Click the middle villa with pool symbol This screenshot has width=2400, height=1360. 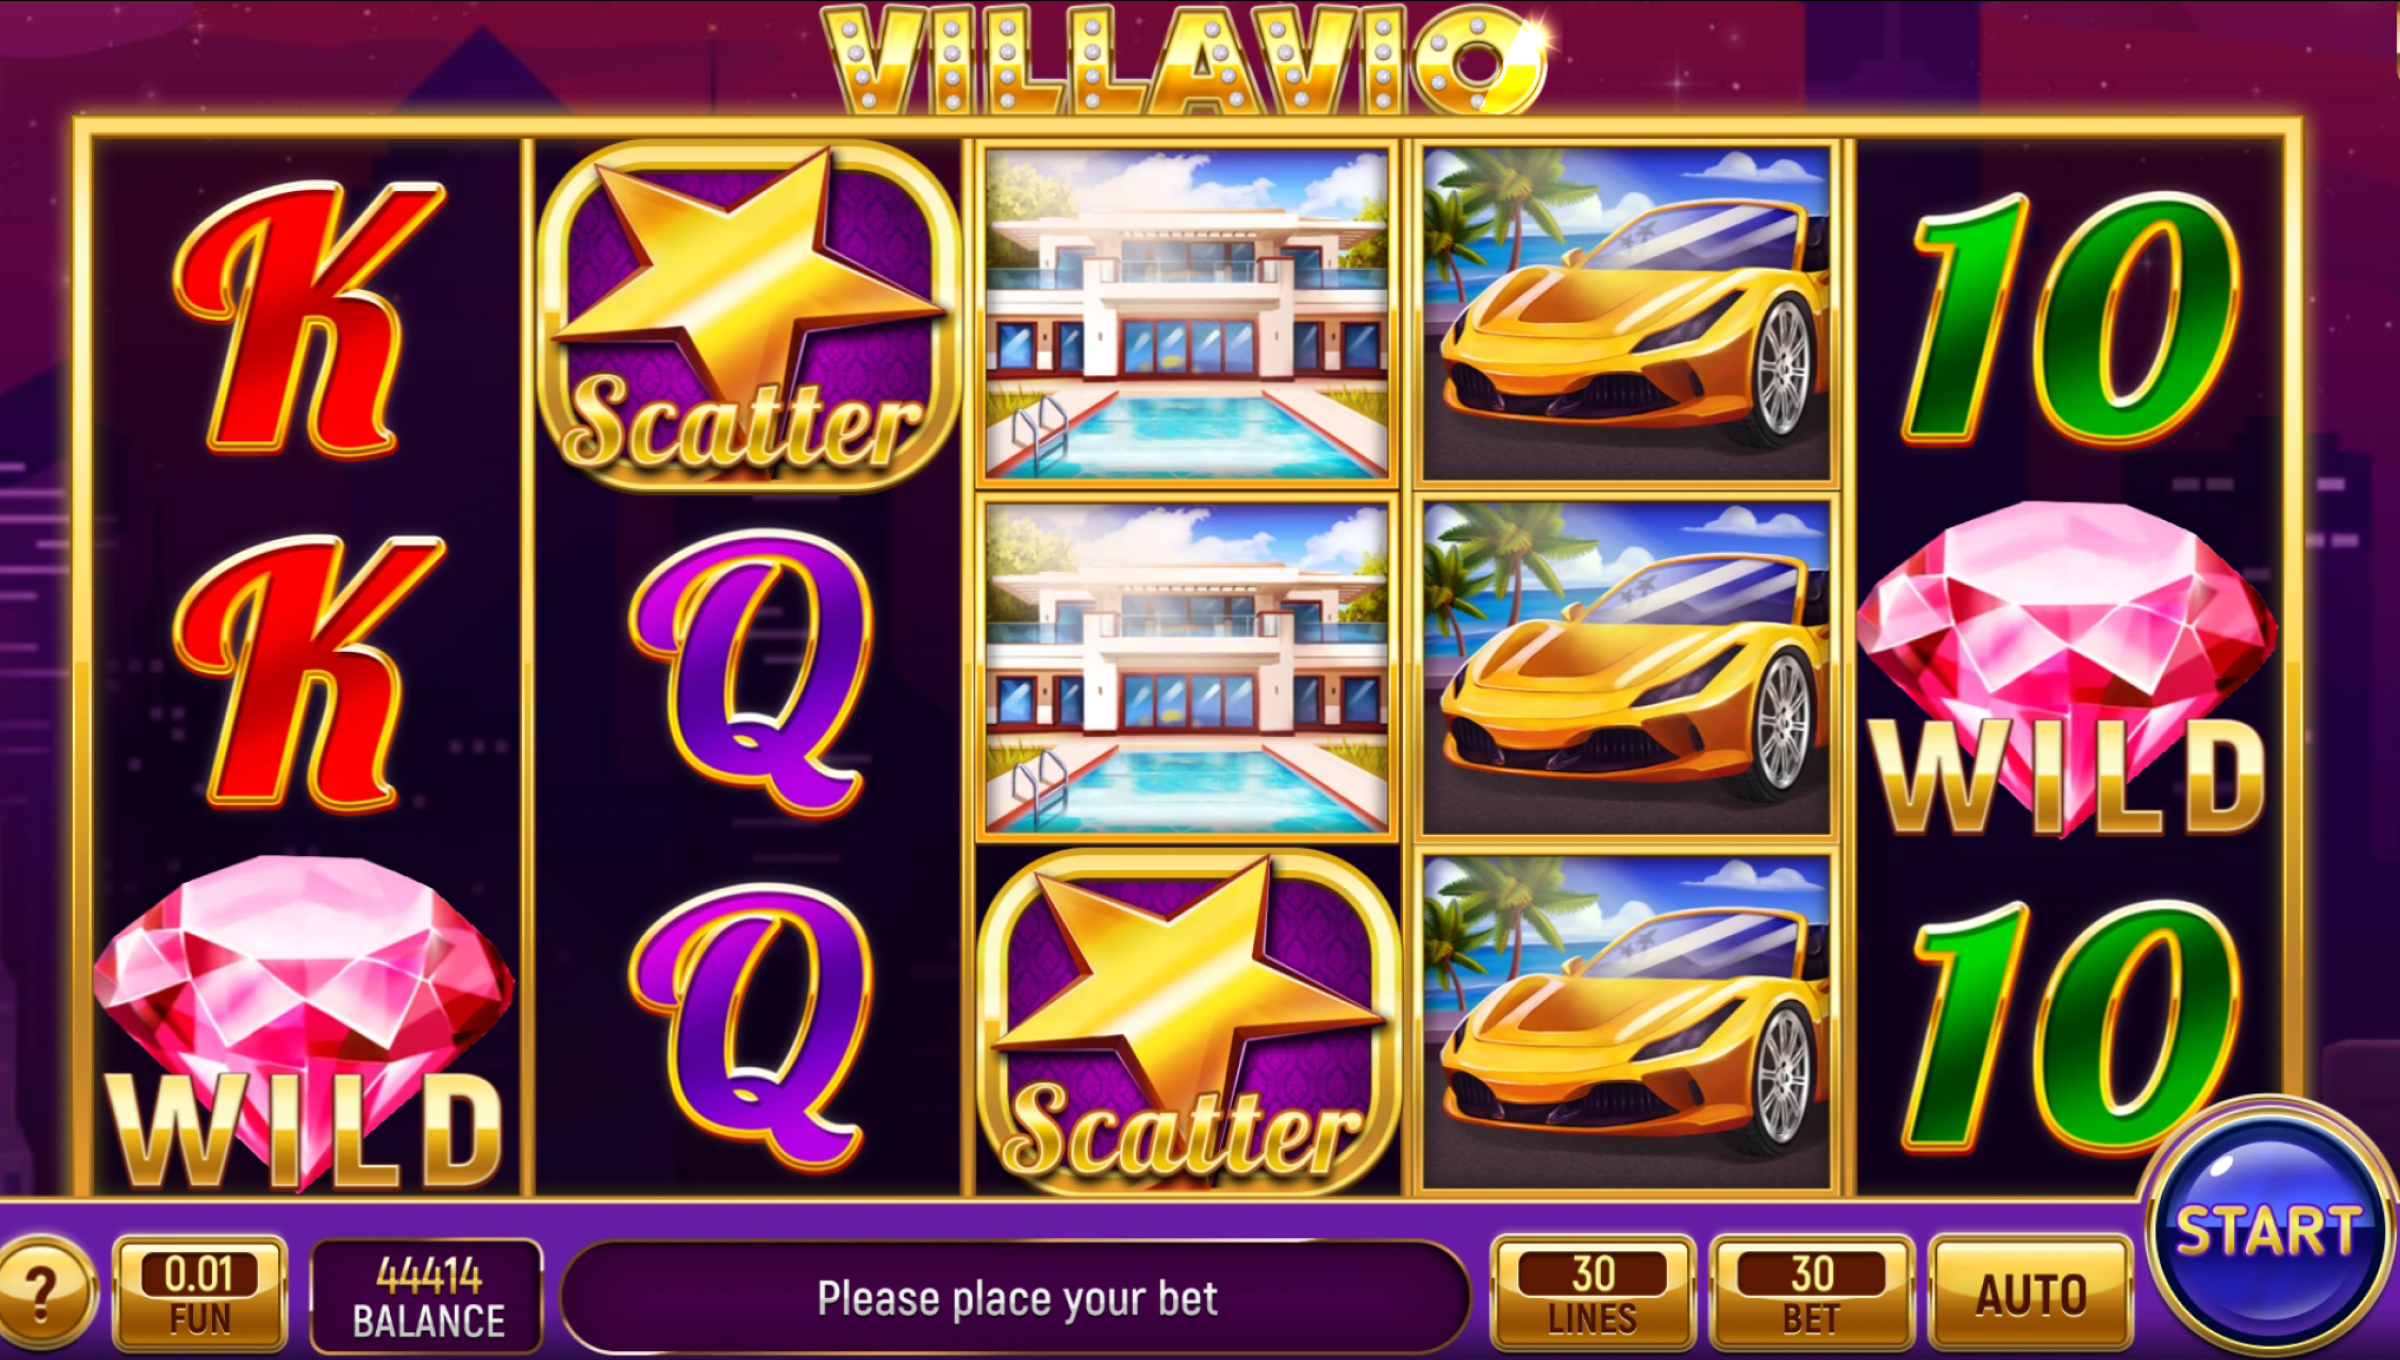point(1186,668)
